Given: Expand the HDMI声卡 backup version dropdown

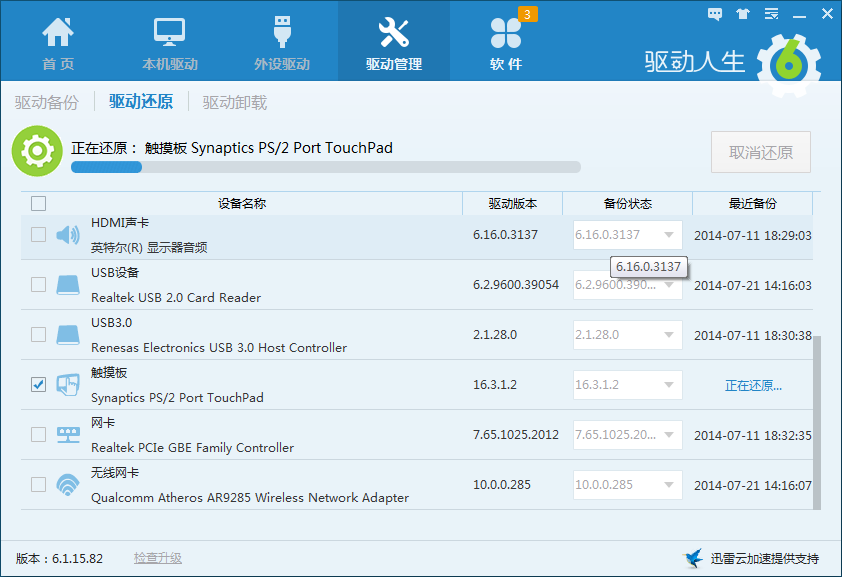Looking at the screenshot, I should click(x=668, y=235).
